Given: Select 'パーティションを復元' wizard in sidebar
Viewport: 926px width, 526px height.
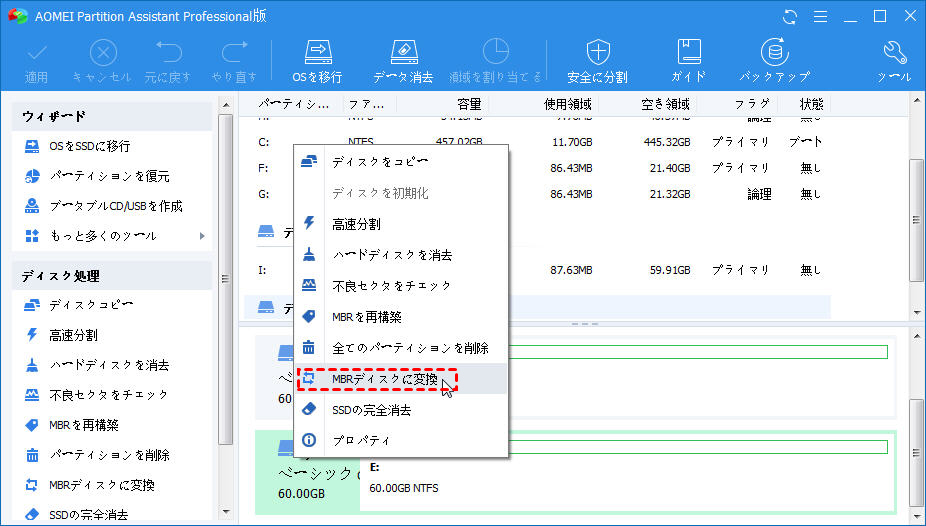Looking at the screenshot, I should point(112,176).
